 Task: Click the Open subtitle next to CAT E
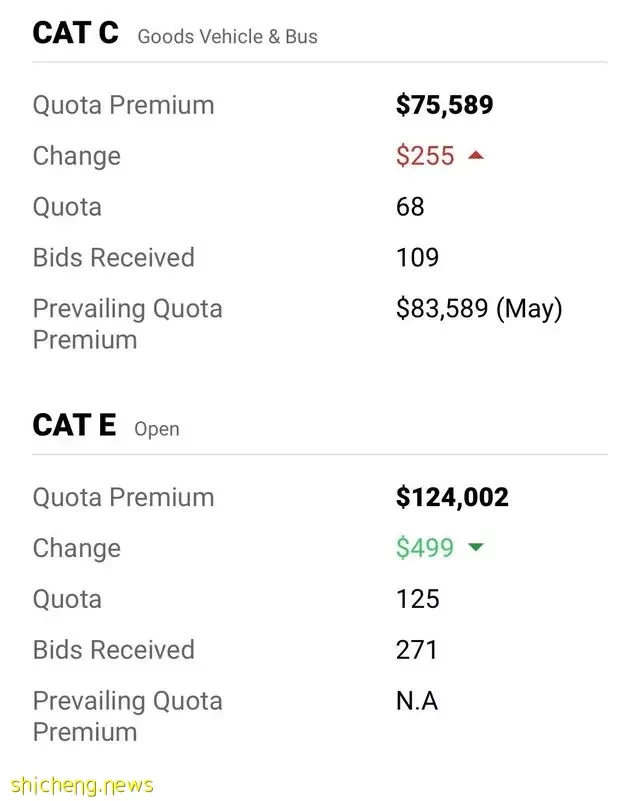click(157, 429)
